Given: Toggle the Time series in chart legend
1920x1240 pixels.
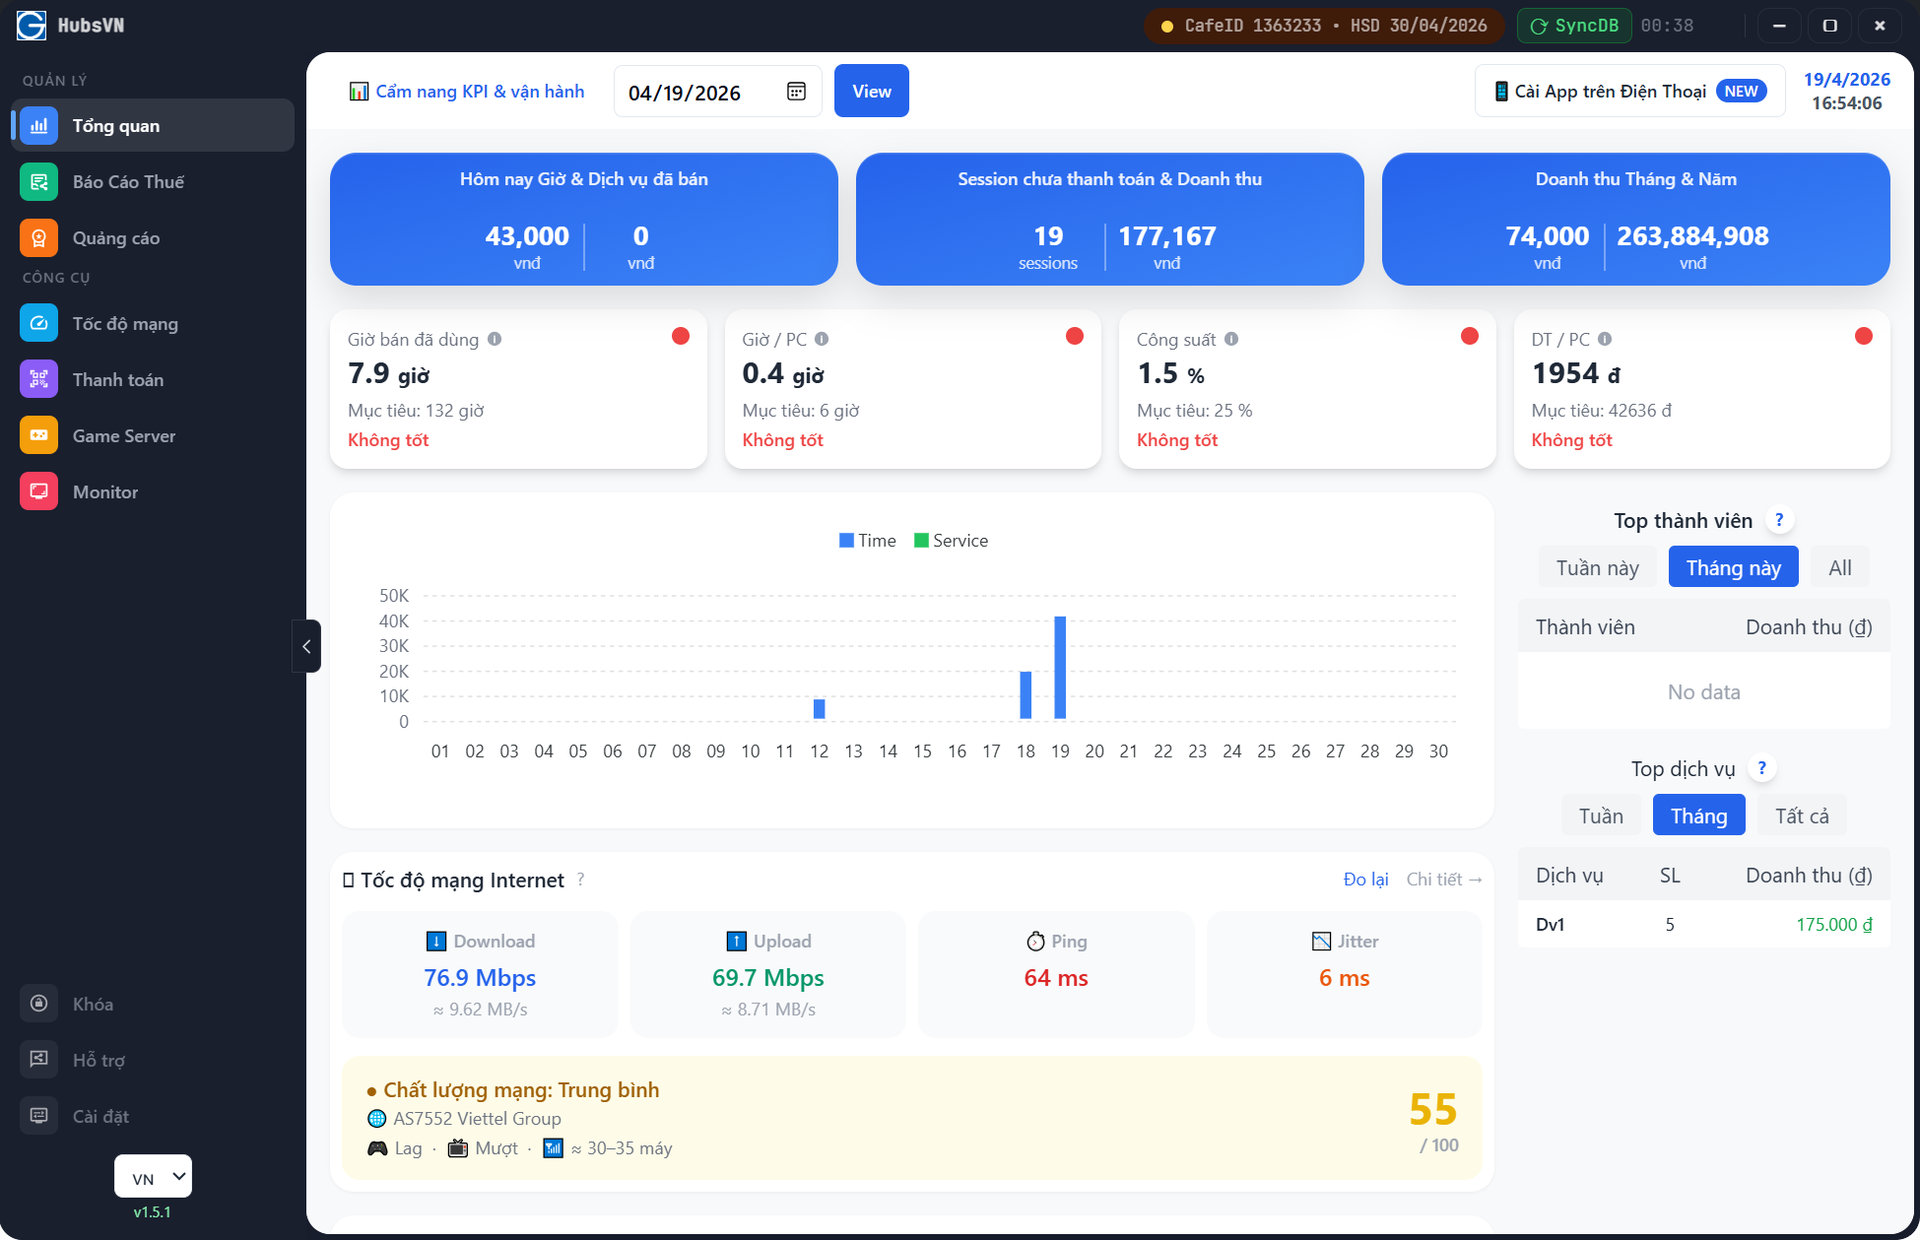Looking at the screenshot, I should (x=867, y=541).
